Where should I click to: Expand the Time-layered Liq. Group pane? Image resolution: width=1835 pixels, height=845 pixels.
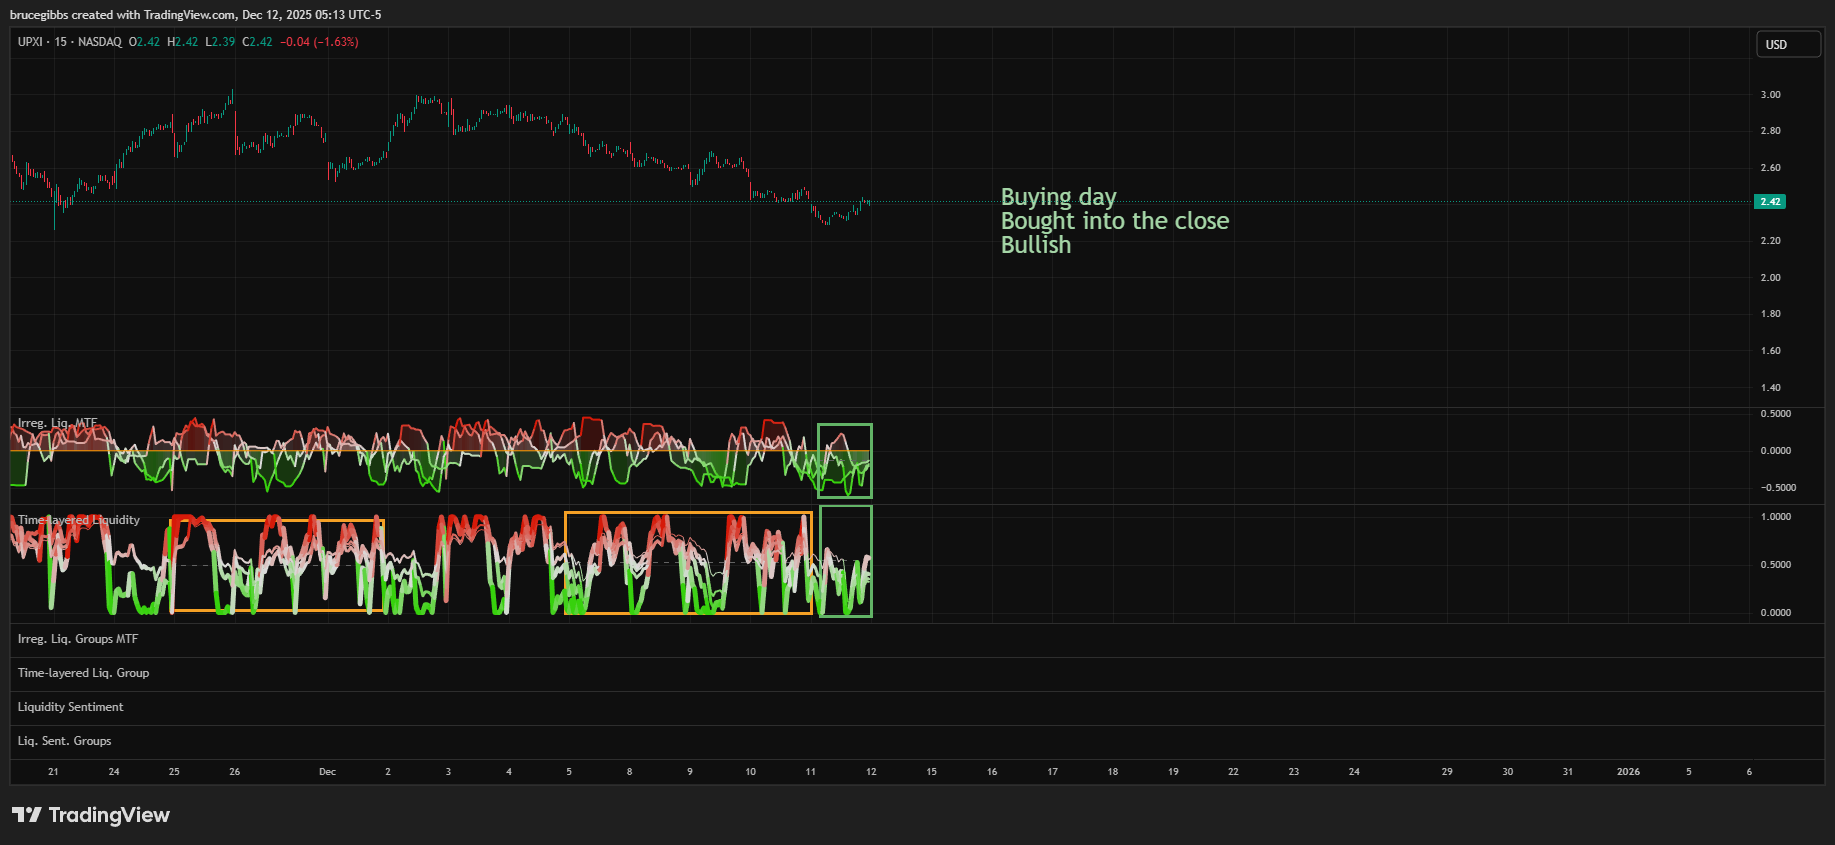point(83,673)
